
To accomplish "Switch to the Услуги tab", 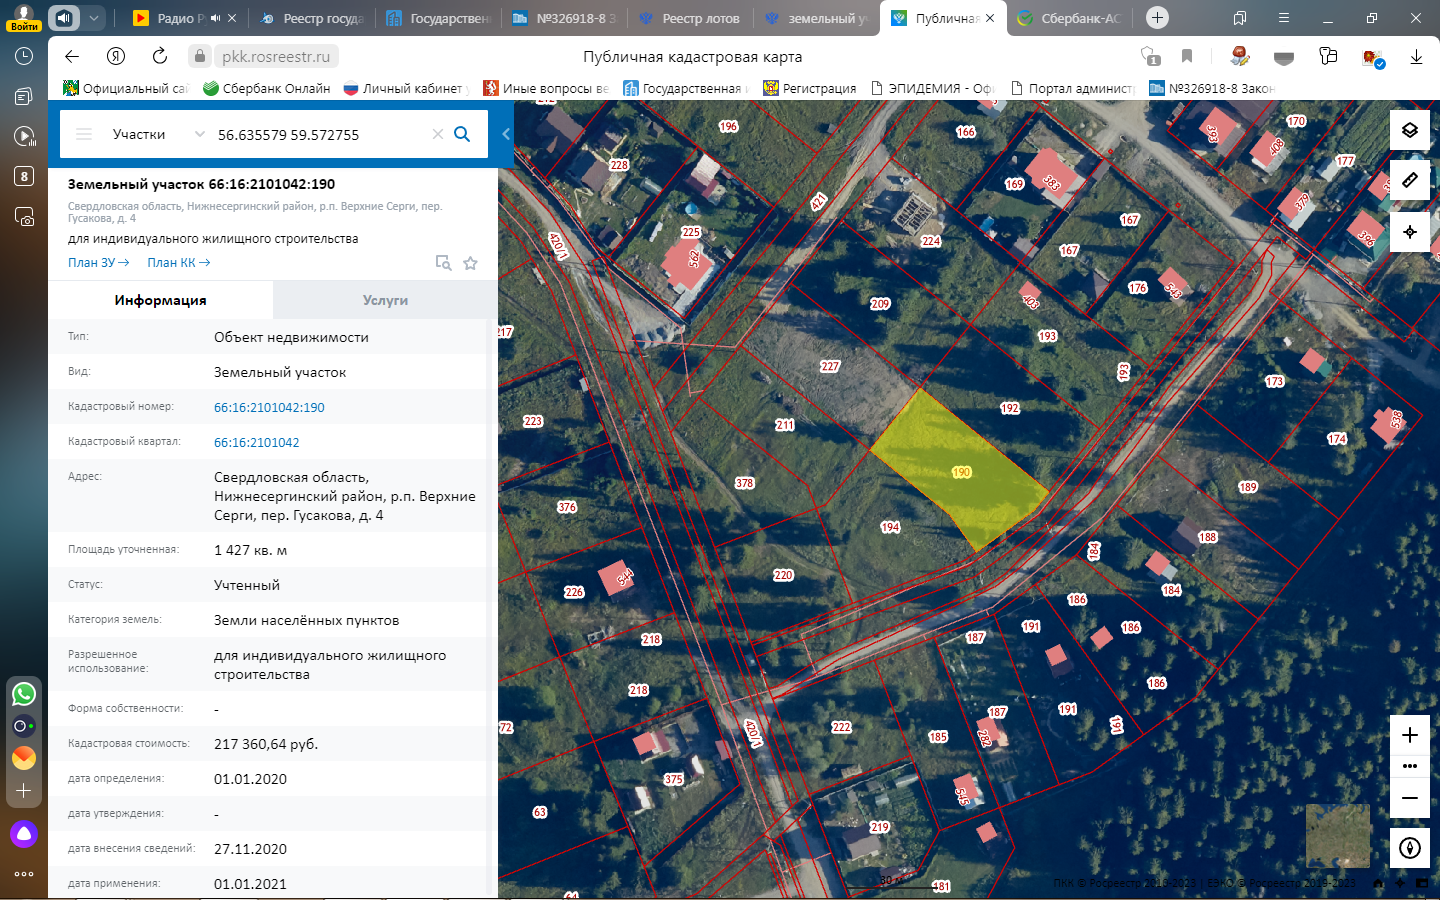I will tap(385, 300).
